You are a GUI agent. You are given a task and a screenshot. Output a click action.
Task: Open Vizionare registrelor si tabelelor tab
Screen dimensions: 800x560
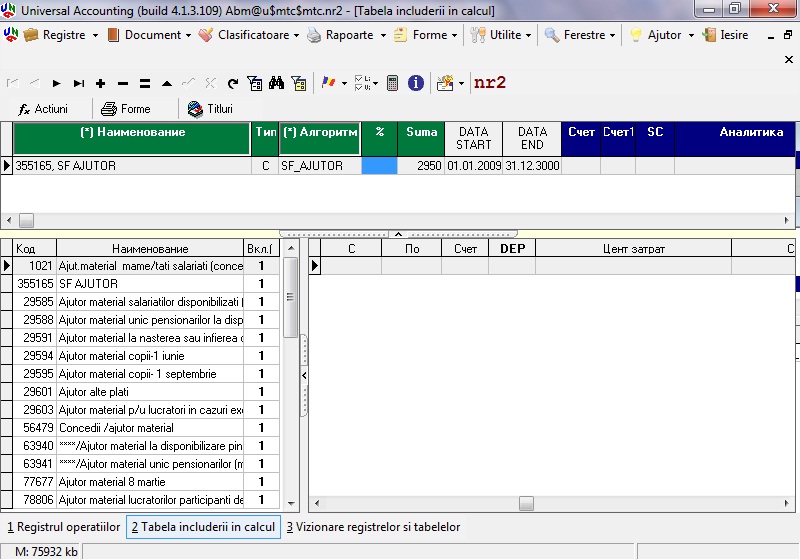[373, 527]
